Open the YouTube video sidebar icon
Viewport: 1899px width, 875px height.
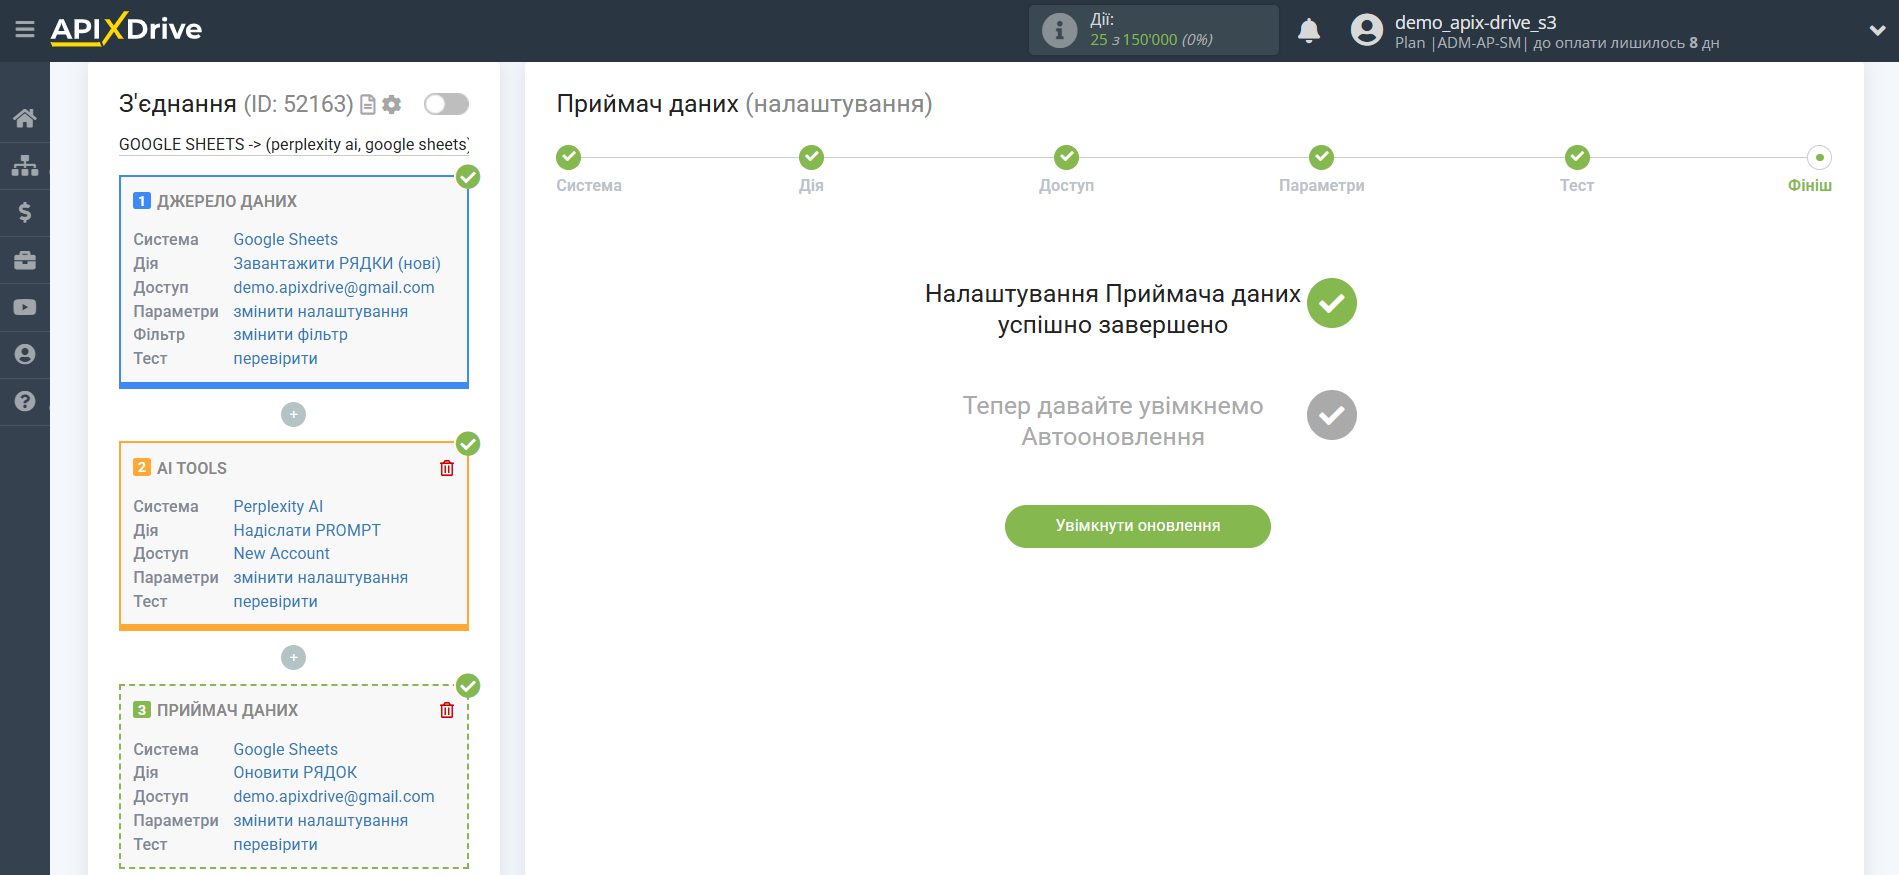tap(25, 307)
